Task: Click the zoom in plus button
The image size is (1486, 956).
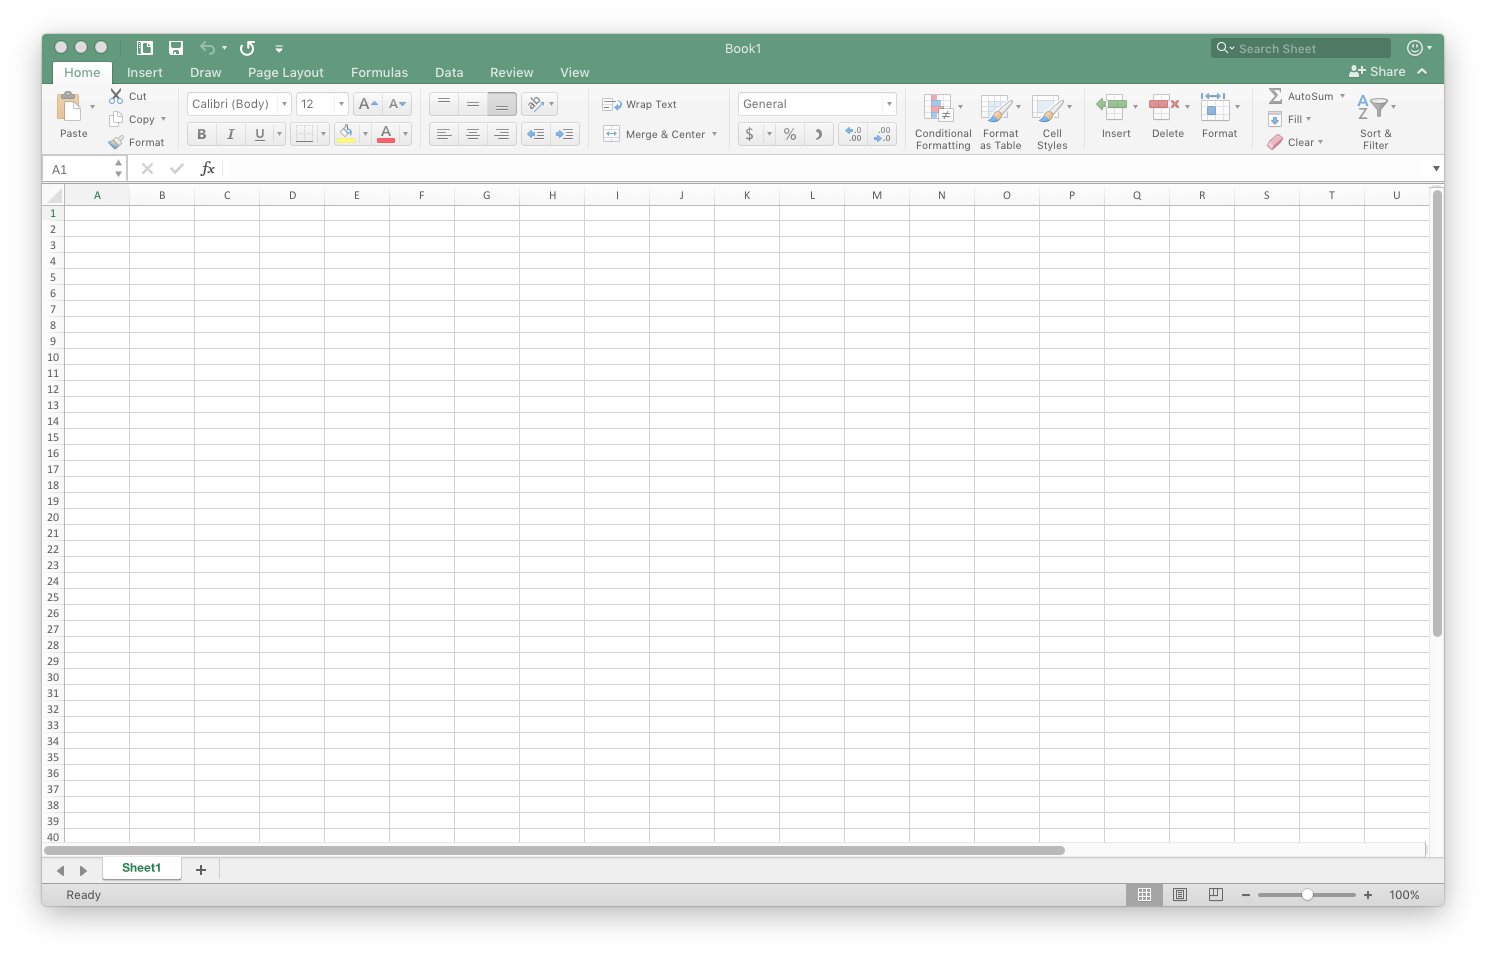Action: [x=1368, y=895]
